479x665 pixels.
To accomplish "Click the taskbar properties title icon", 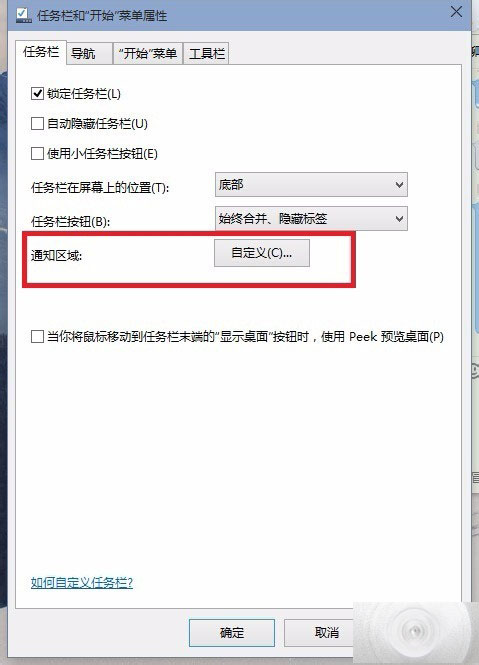I will [23, 15].
